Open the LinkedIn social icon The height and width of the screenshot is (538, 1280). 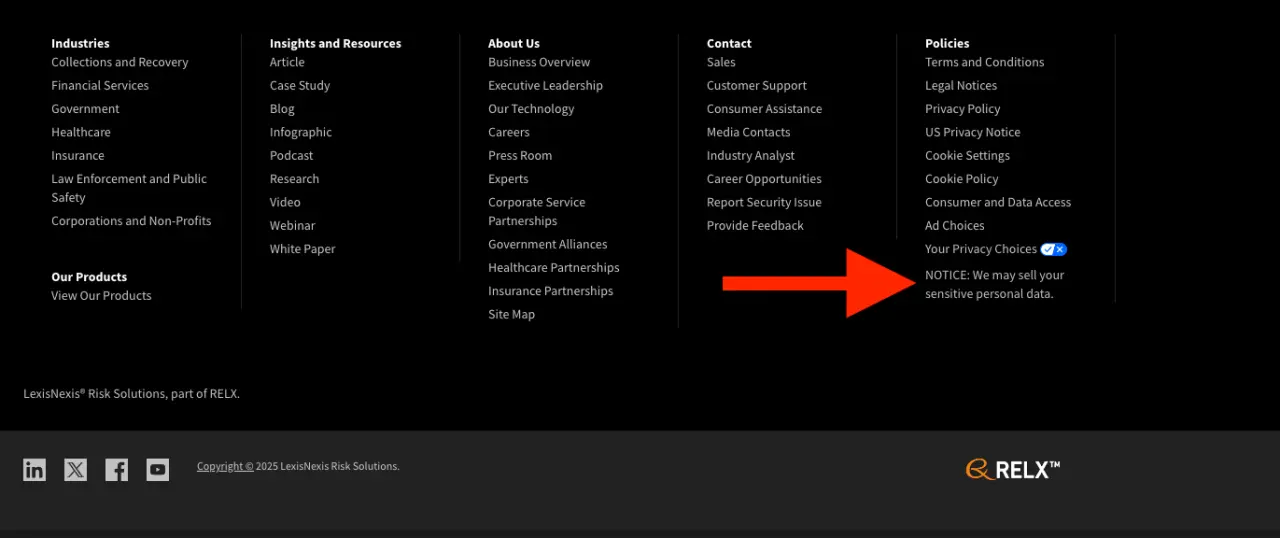coord(35,469)
